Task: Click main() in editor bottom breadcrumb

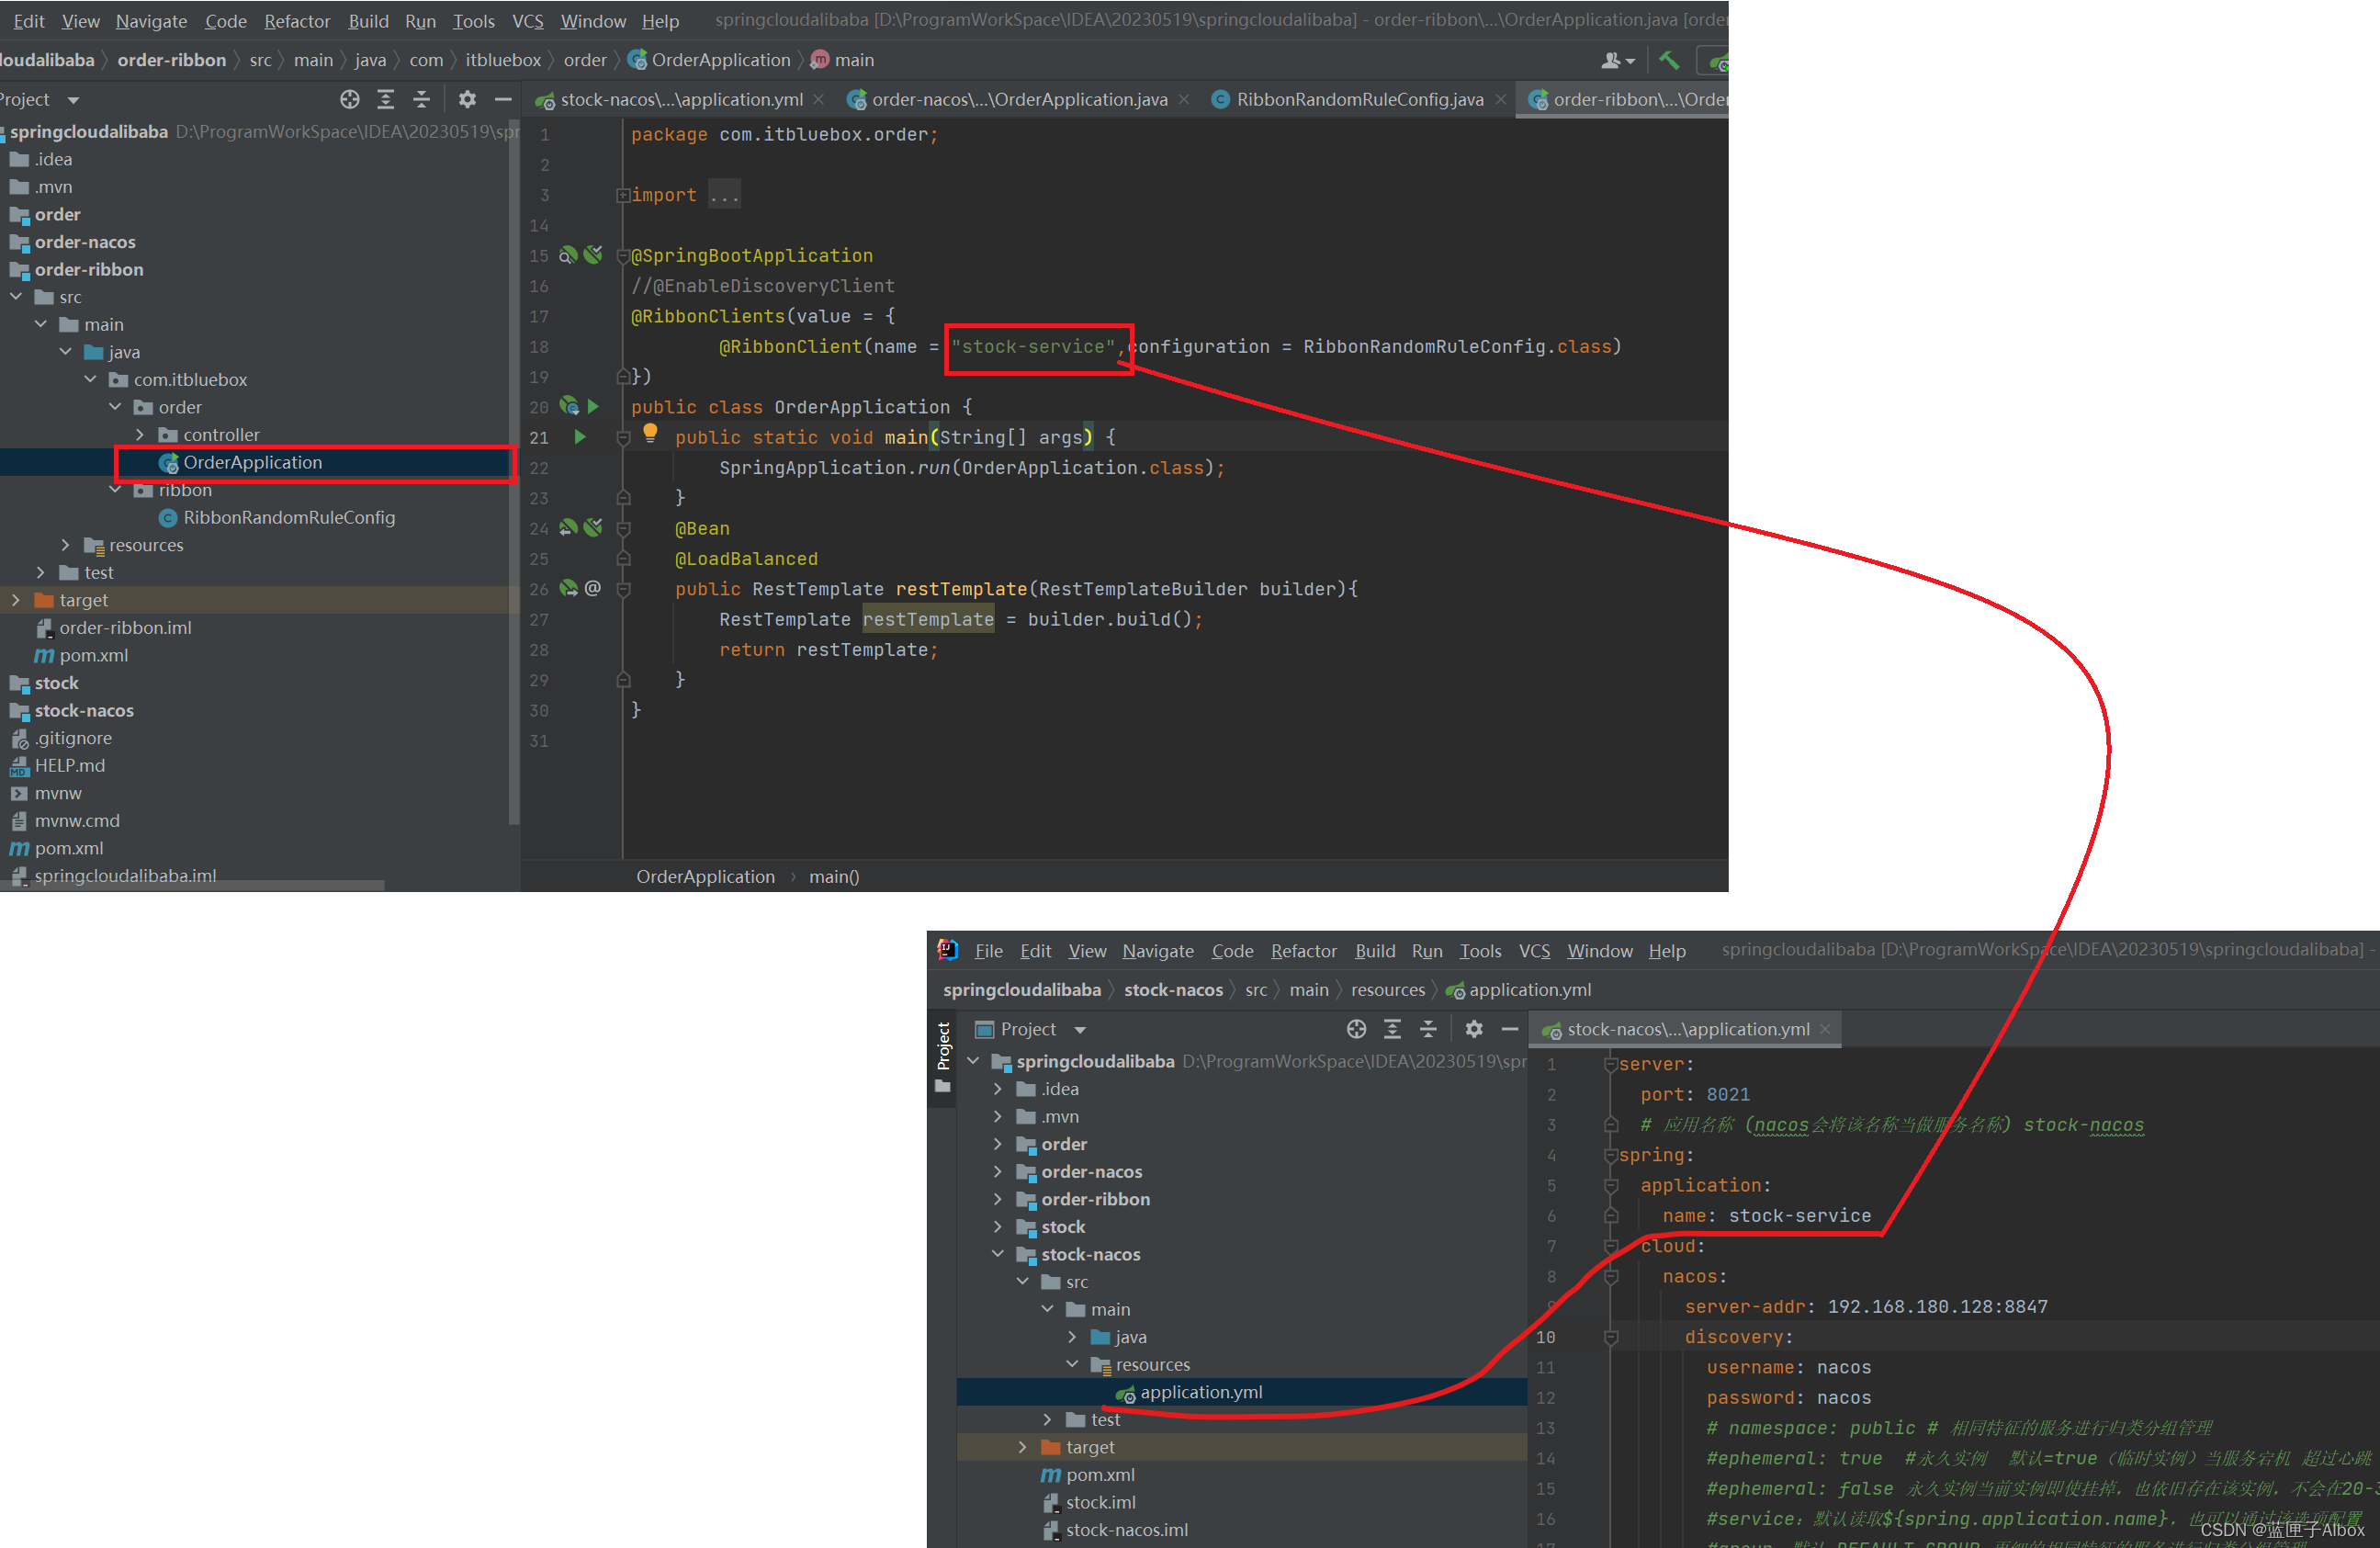Action: [x=834, y=877]
